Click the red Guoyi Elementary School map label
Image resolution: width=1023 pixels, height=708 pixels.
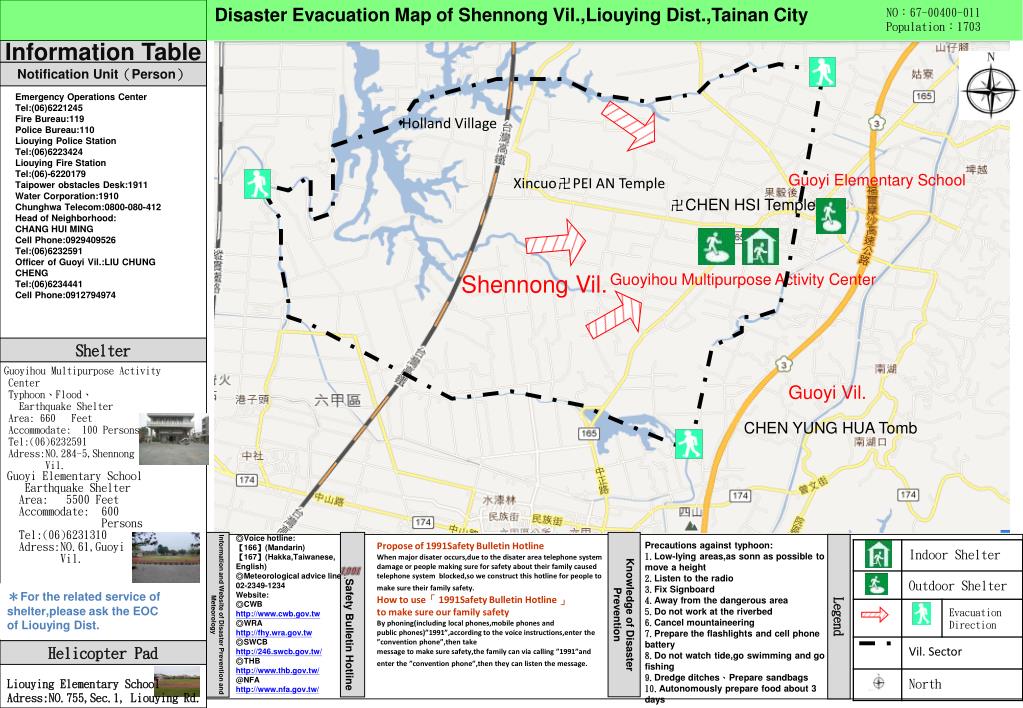[x=877, y=180]
